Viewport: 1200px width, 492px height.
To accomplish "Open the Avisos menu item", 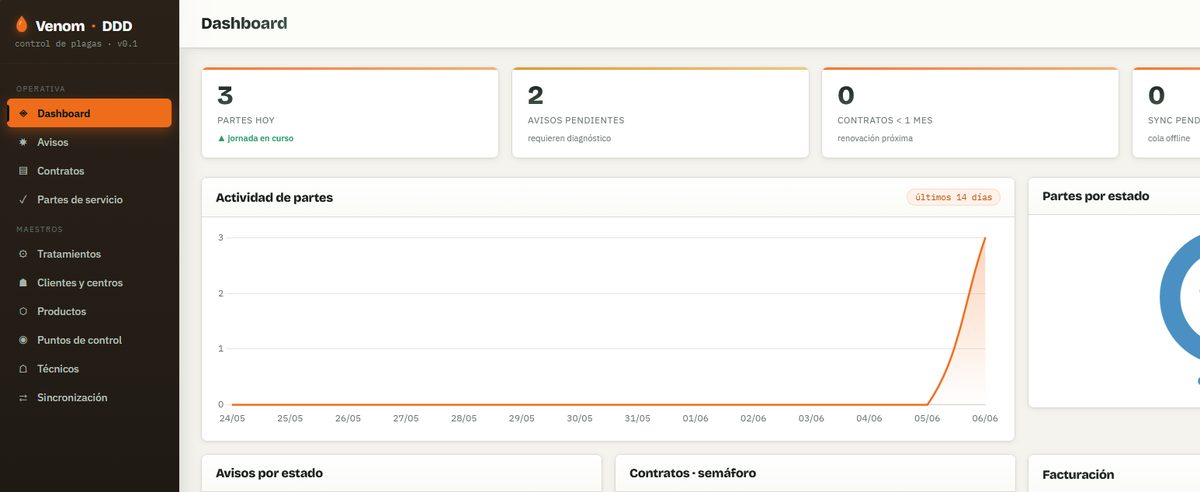I will 89,142.
